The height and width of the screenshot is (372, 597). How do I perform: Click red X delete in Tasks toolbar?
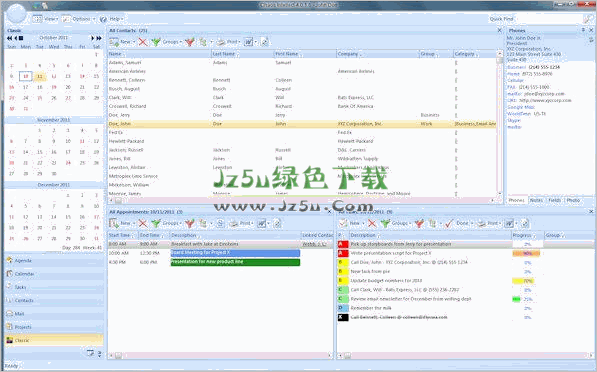372,223
